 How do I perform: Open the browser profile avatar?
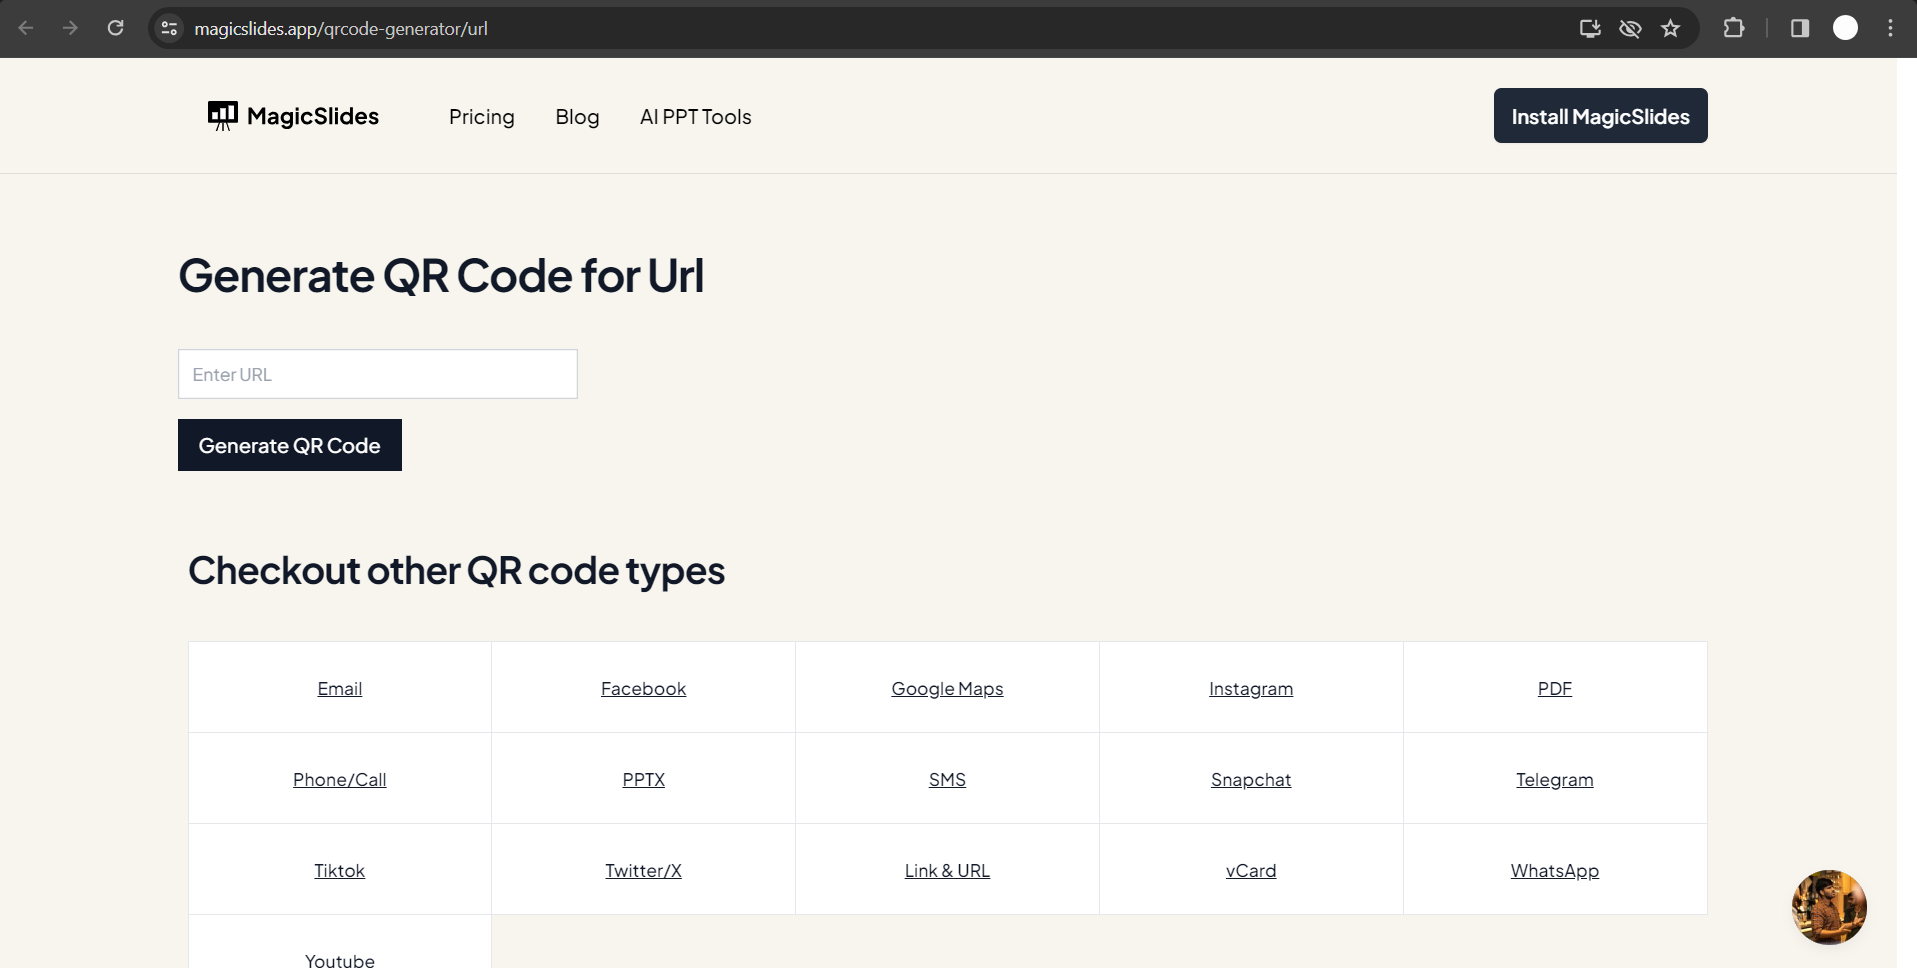1845,28
